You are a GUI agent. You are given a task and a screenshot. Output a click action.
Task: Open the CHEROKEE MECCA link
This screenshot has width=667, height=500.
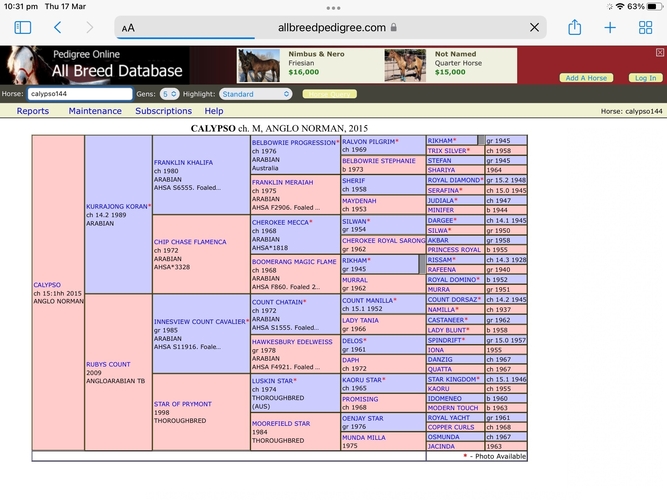point(280,222)
